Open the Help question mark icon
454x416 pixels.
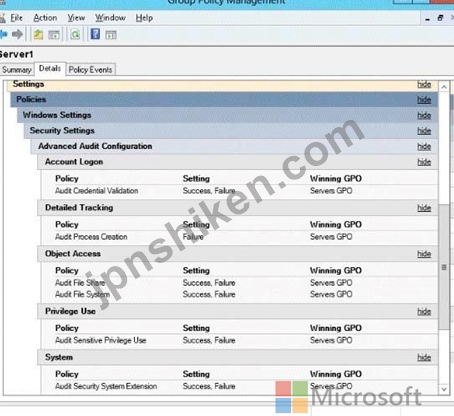click(x=95, y=34)
